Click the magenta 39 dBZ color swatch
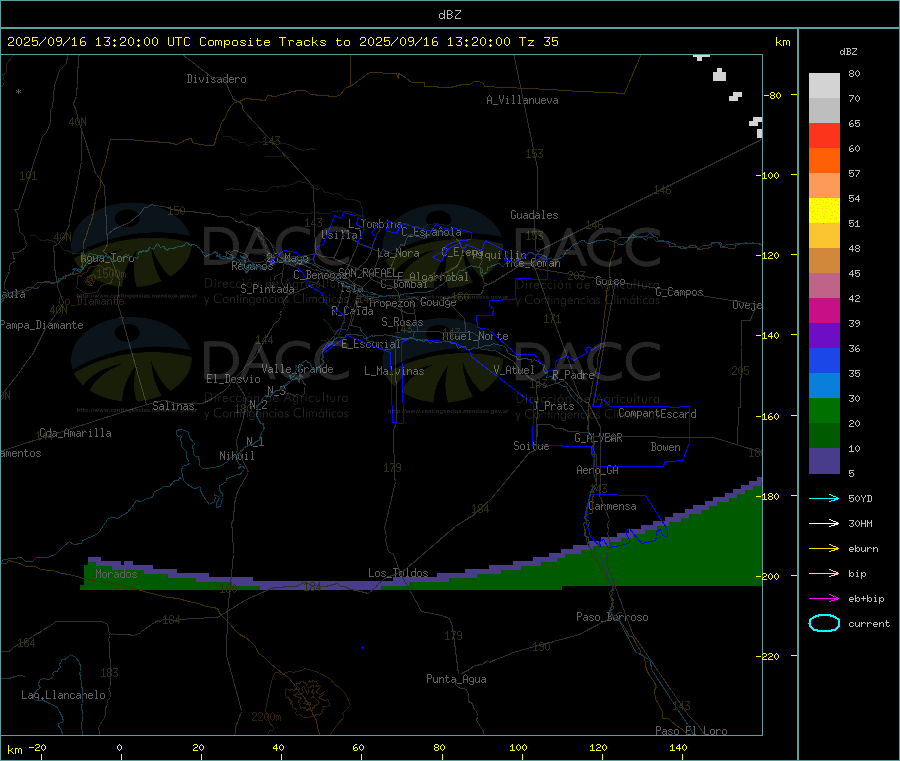The height and width of the screenshot is (761, 900). [x=824, y=310]
